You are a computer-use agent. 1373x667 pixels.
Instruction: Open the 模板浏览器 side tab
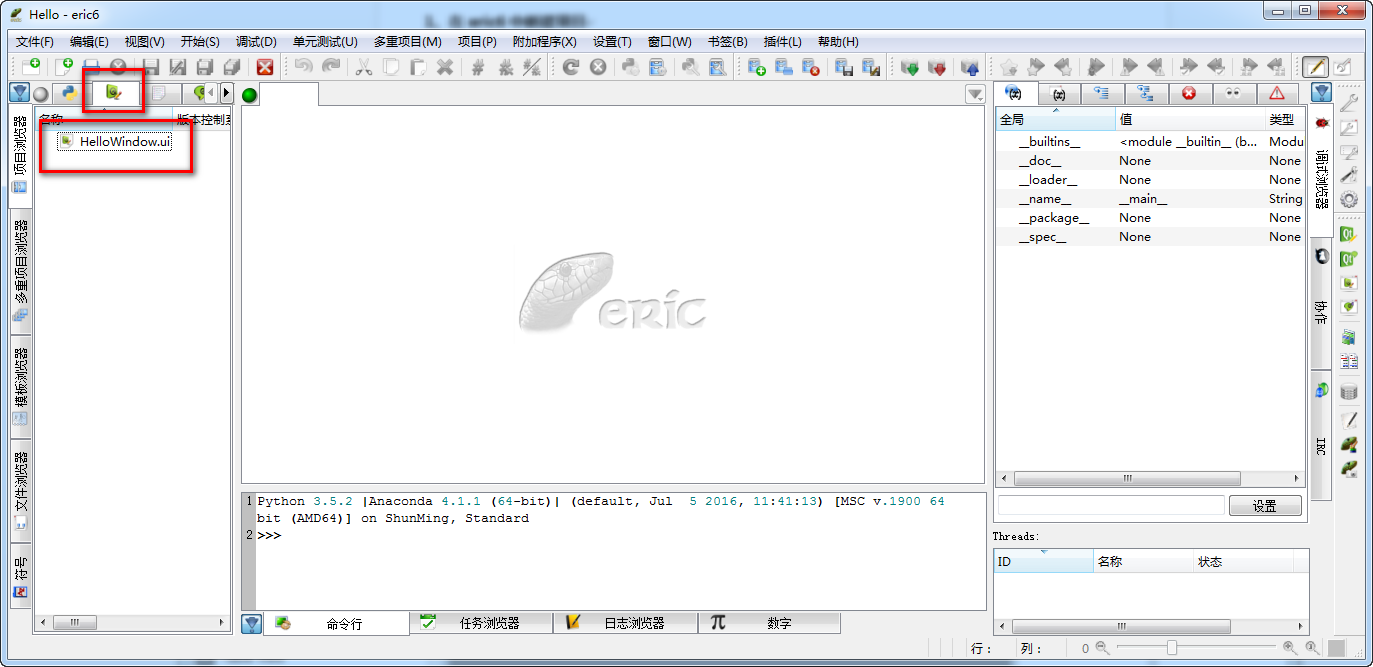click(x=21, y=387)
